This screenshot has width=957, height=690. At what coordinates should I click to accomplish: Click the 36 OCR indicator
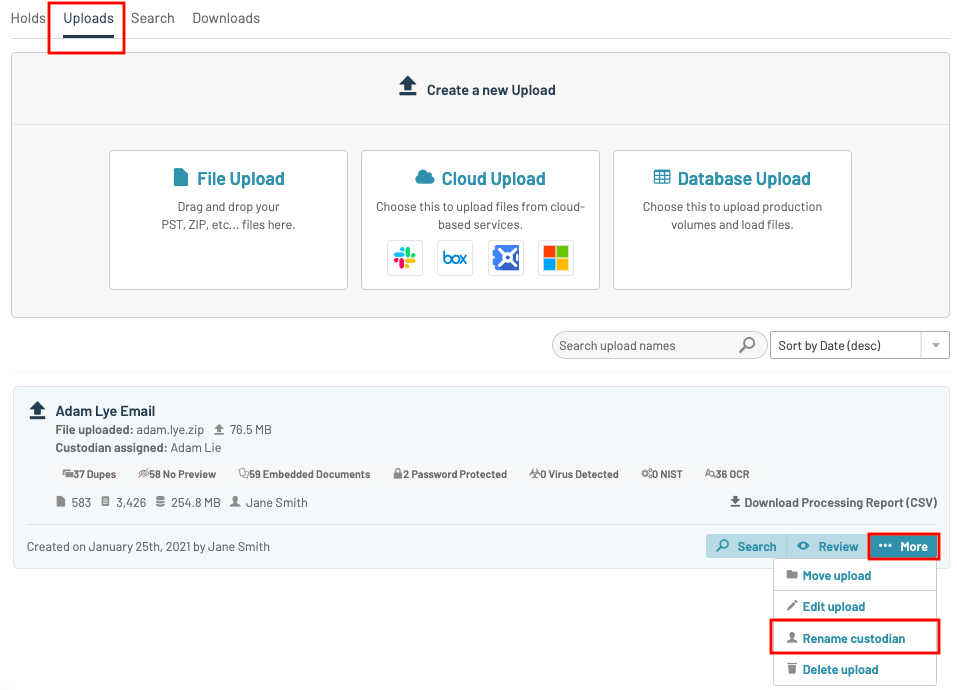click(x=727, y=474)
